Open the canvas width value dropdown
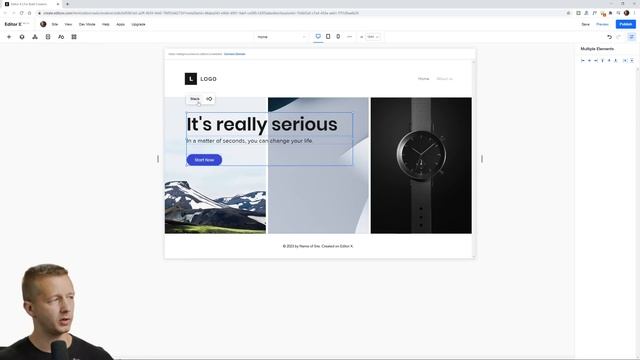This screenshot has height=360, width=640. pyautogui.click(x=372, y=37)
